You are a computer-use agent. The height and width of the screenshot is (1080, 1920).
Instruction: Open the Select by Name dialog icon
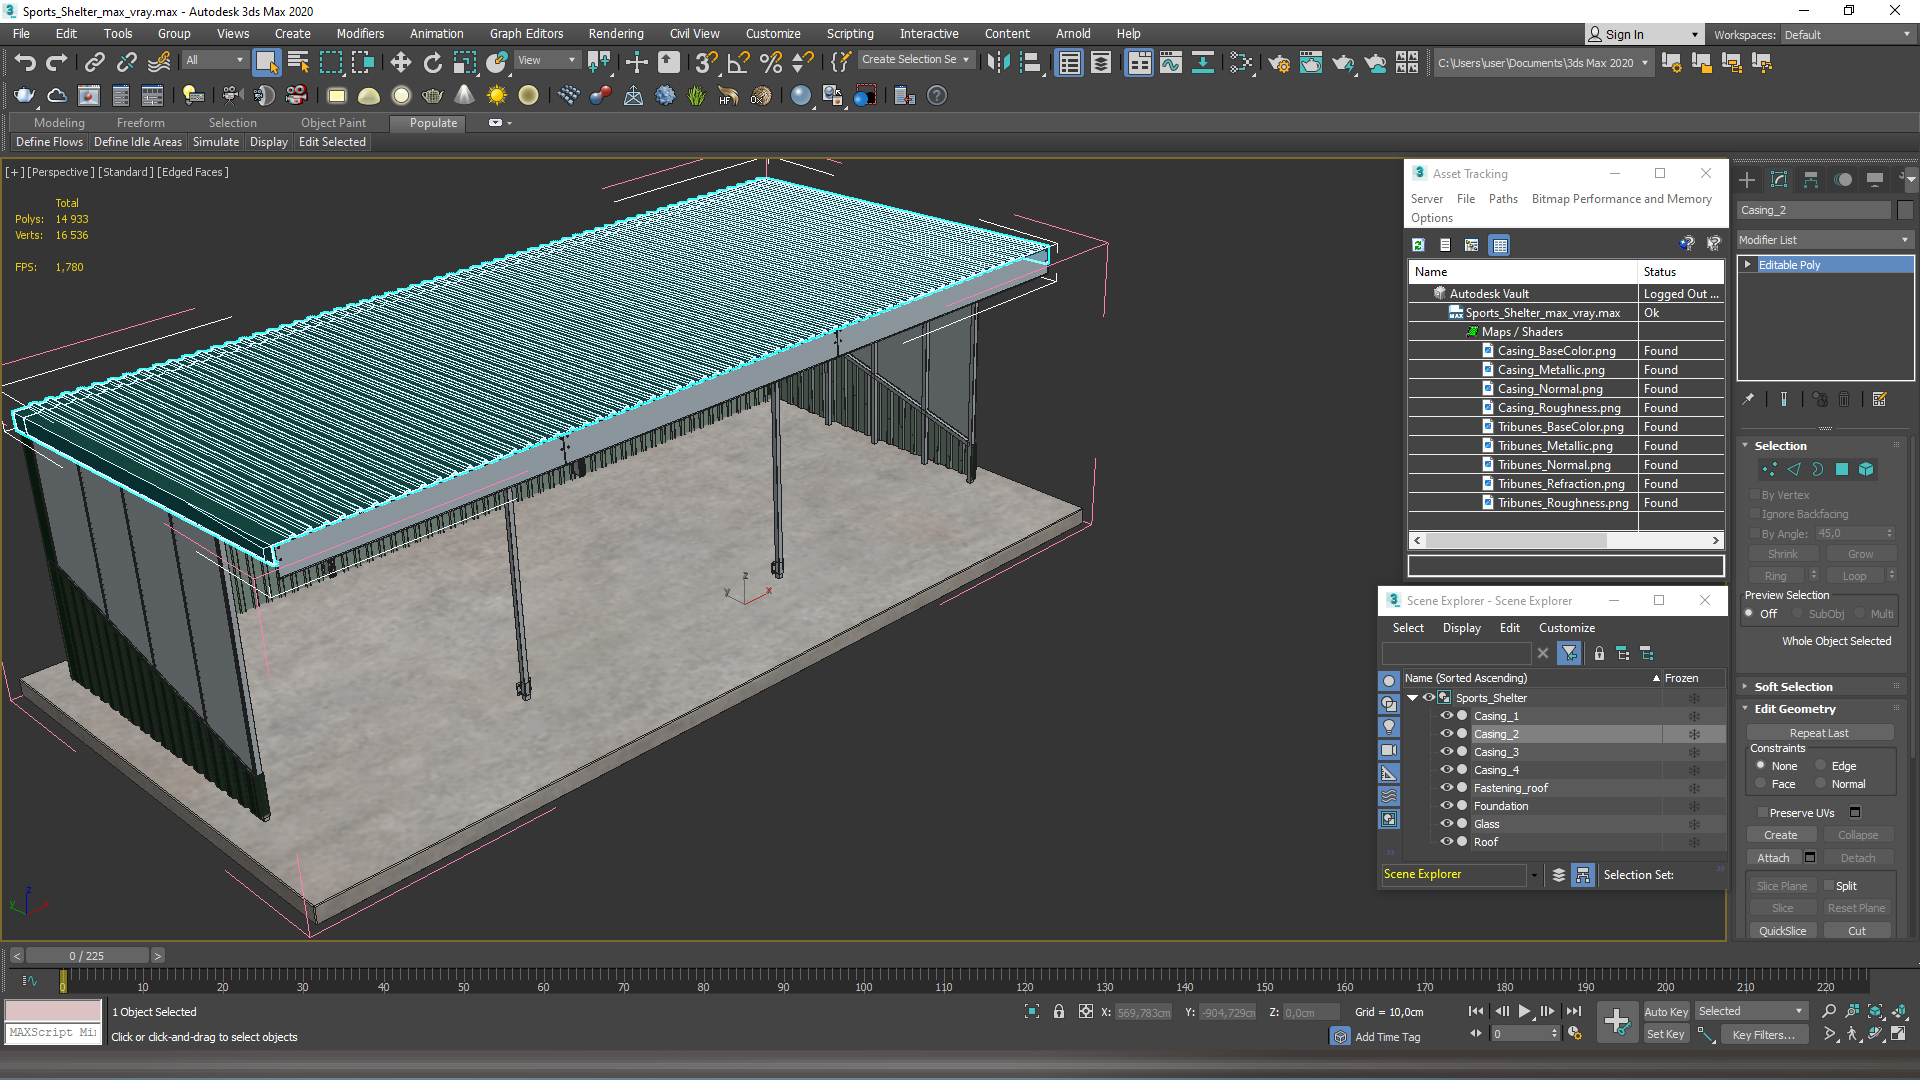298,63
